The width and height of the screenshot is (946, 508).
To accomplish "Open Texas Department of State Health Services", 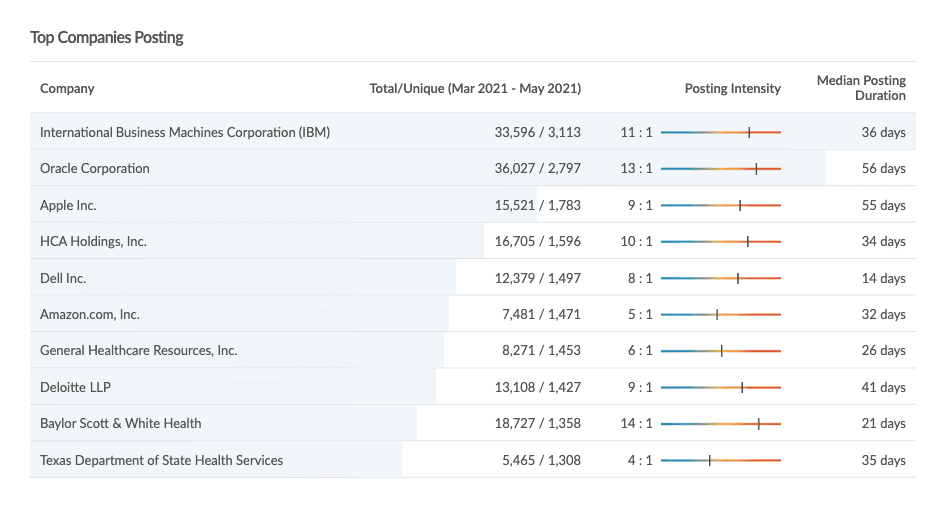I will [162, 460].
